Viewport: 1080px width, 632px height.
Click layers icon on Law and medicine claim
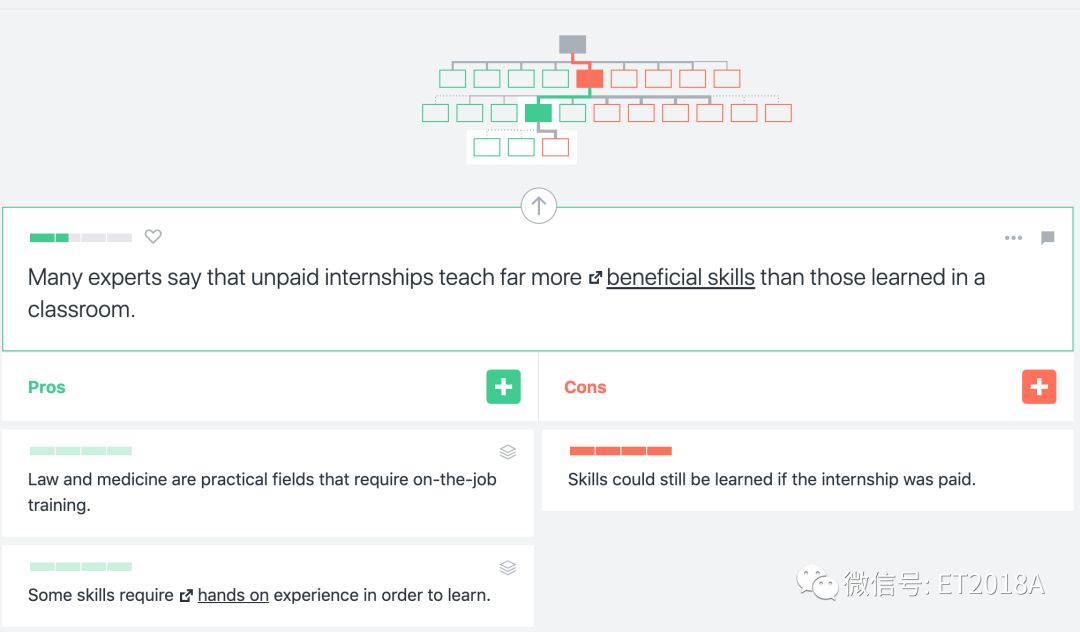[x=507, y=452]
